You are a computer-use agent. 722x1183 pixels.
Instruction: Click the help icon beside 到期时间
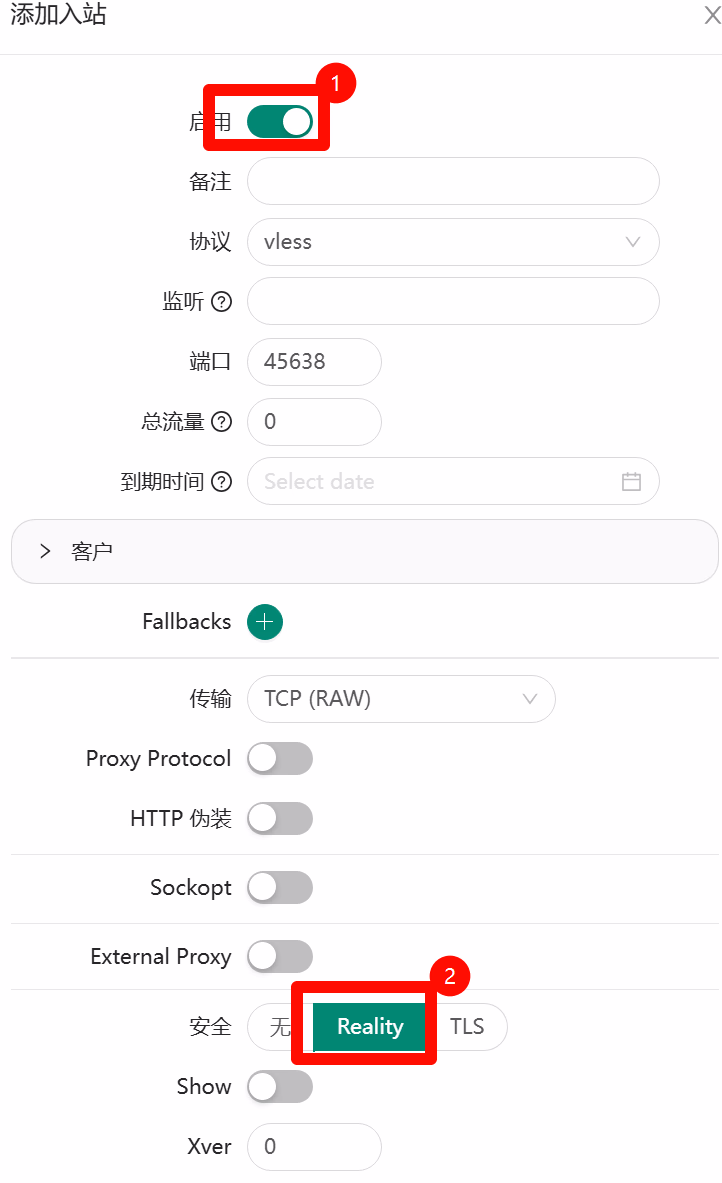tap(222, 482)
